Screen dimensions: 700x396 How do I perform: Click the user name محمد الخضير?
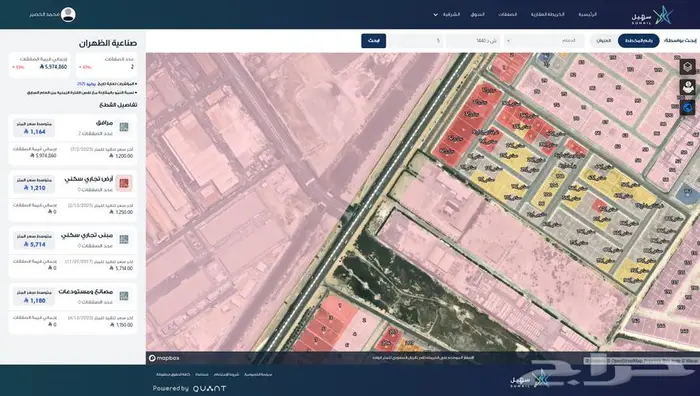44,15
